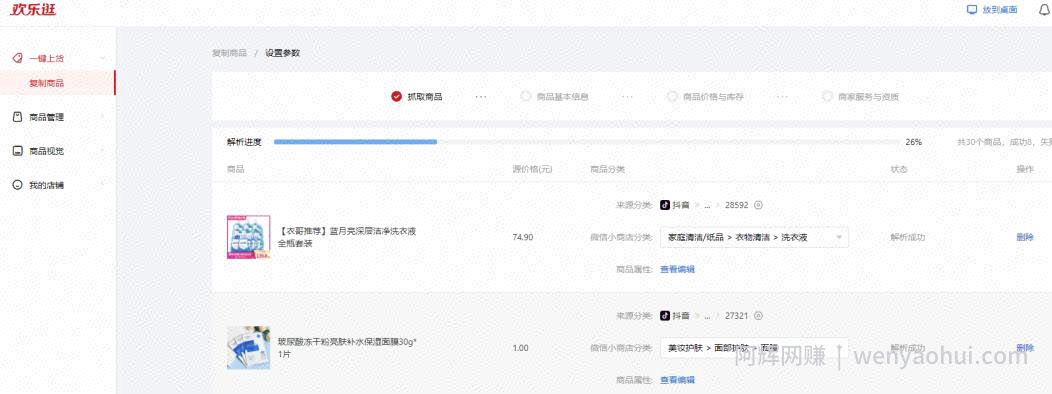Click the 商家服务与资质 step circle
The height and width of the screenshot is (394, 1052).
click(827, 96)
